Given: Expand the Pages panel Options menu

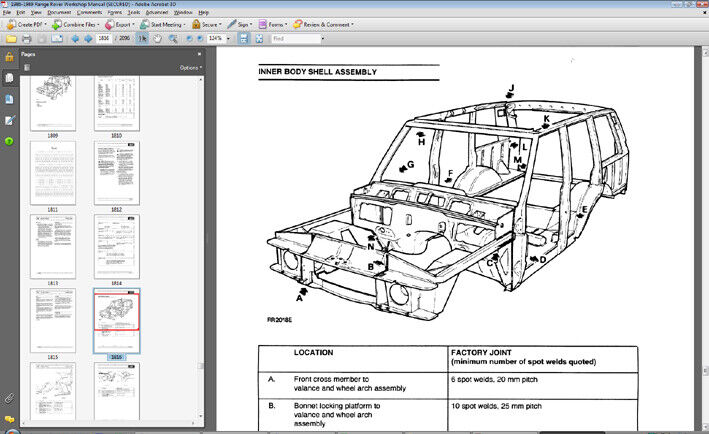Looking at the screenshot, I should [x=190, y=68].
